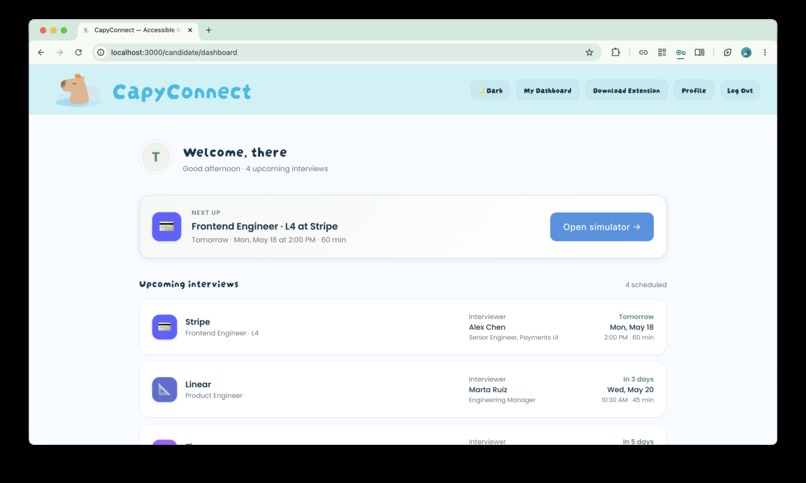Open a new tab with plus button
Viewport: 806px width, 483px height.
click(x=209, y=30)
